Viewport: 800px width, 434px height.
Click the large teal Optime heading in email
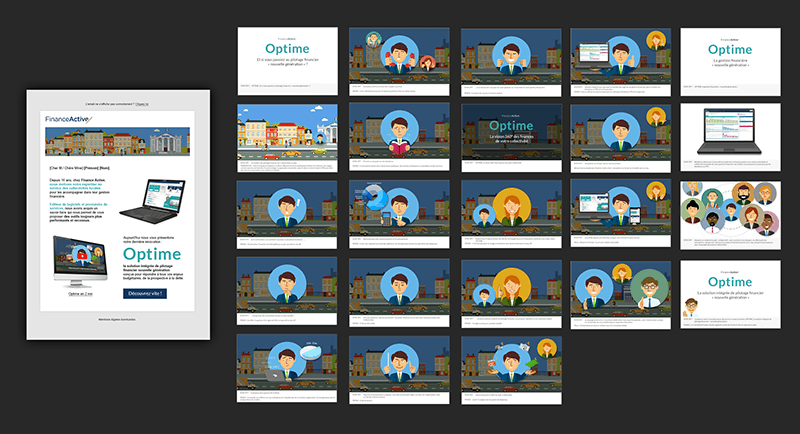(152, 254)
